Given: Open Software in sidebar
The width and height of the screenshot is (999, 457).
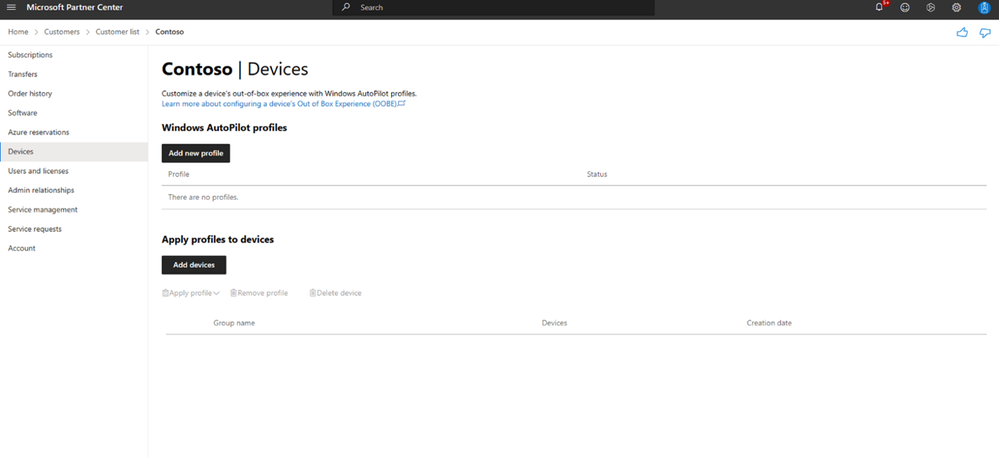Looking at the screenshot, I should pos(74,113).
